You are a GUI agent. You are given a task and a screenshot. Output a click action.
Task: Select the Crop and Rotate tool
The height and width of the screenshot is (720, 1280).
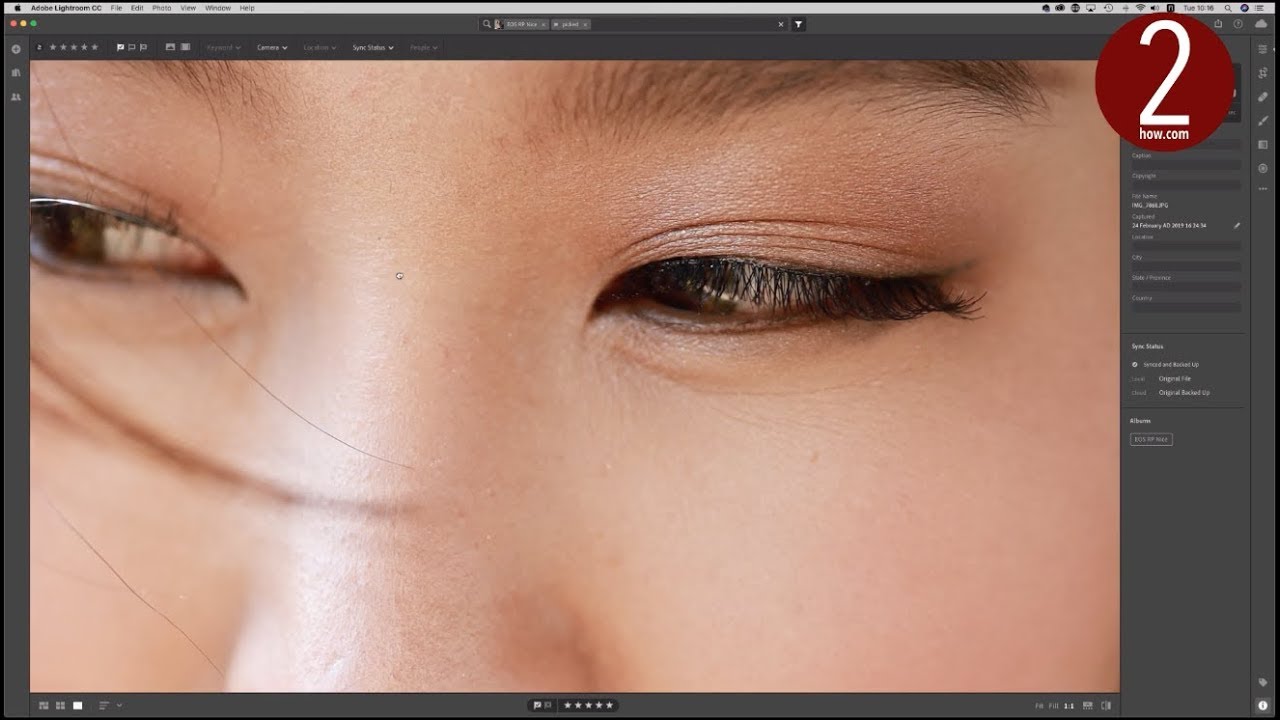point(1263,73)
